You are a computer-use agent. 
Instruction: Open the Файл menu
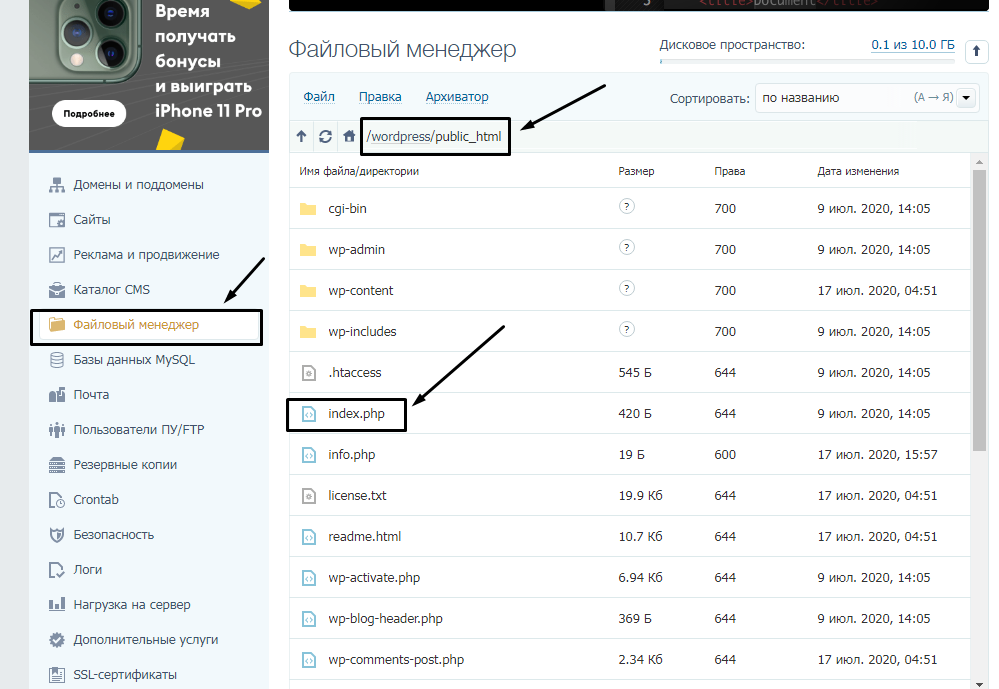pyautogui.click(x=318, y=97)
